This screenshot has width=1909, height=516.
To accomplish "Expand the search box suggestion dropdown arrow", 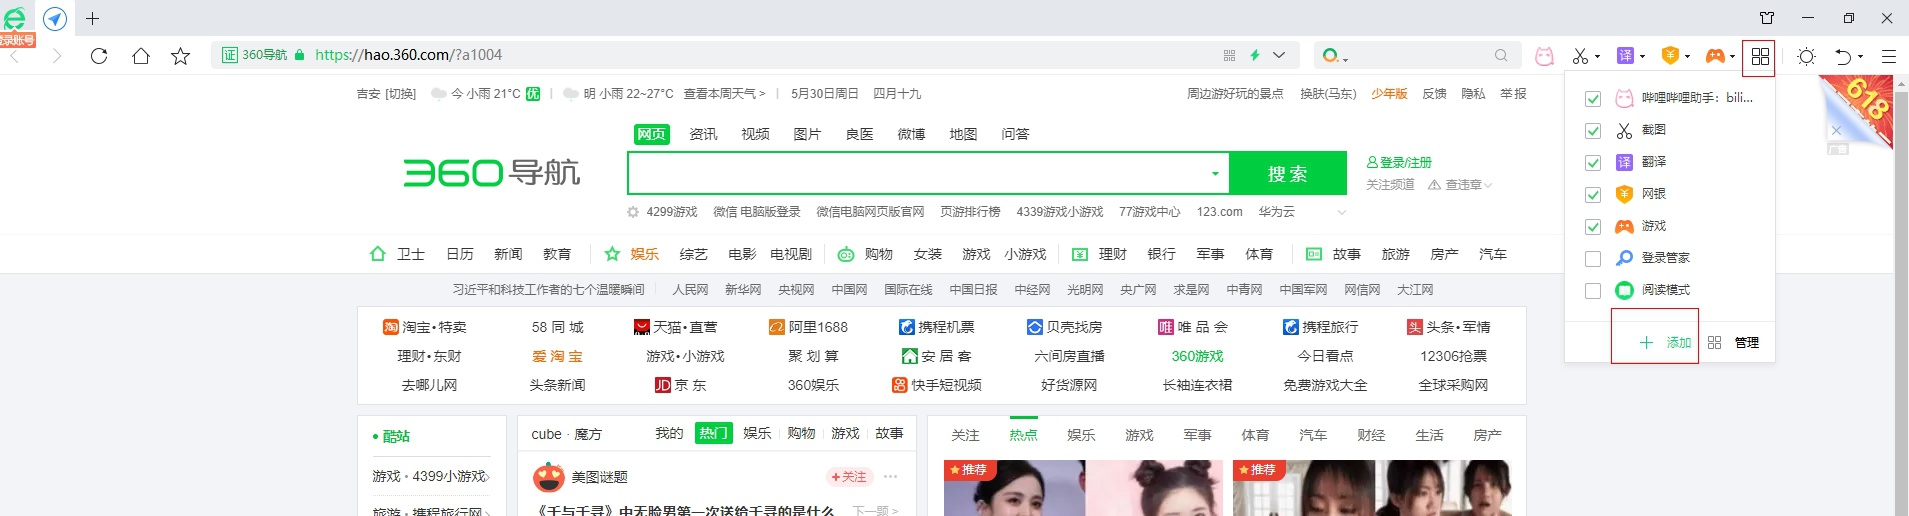I will [1215, 174].
